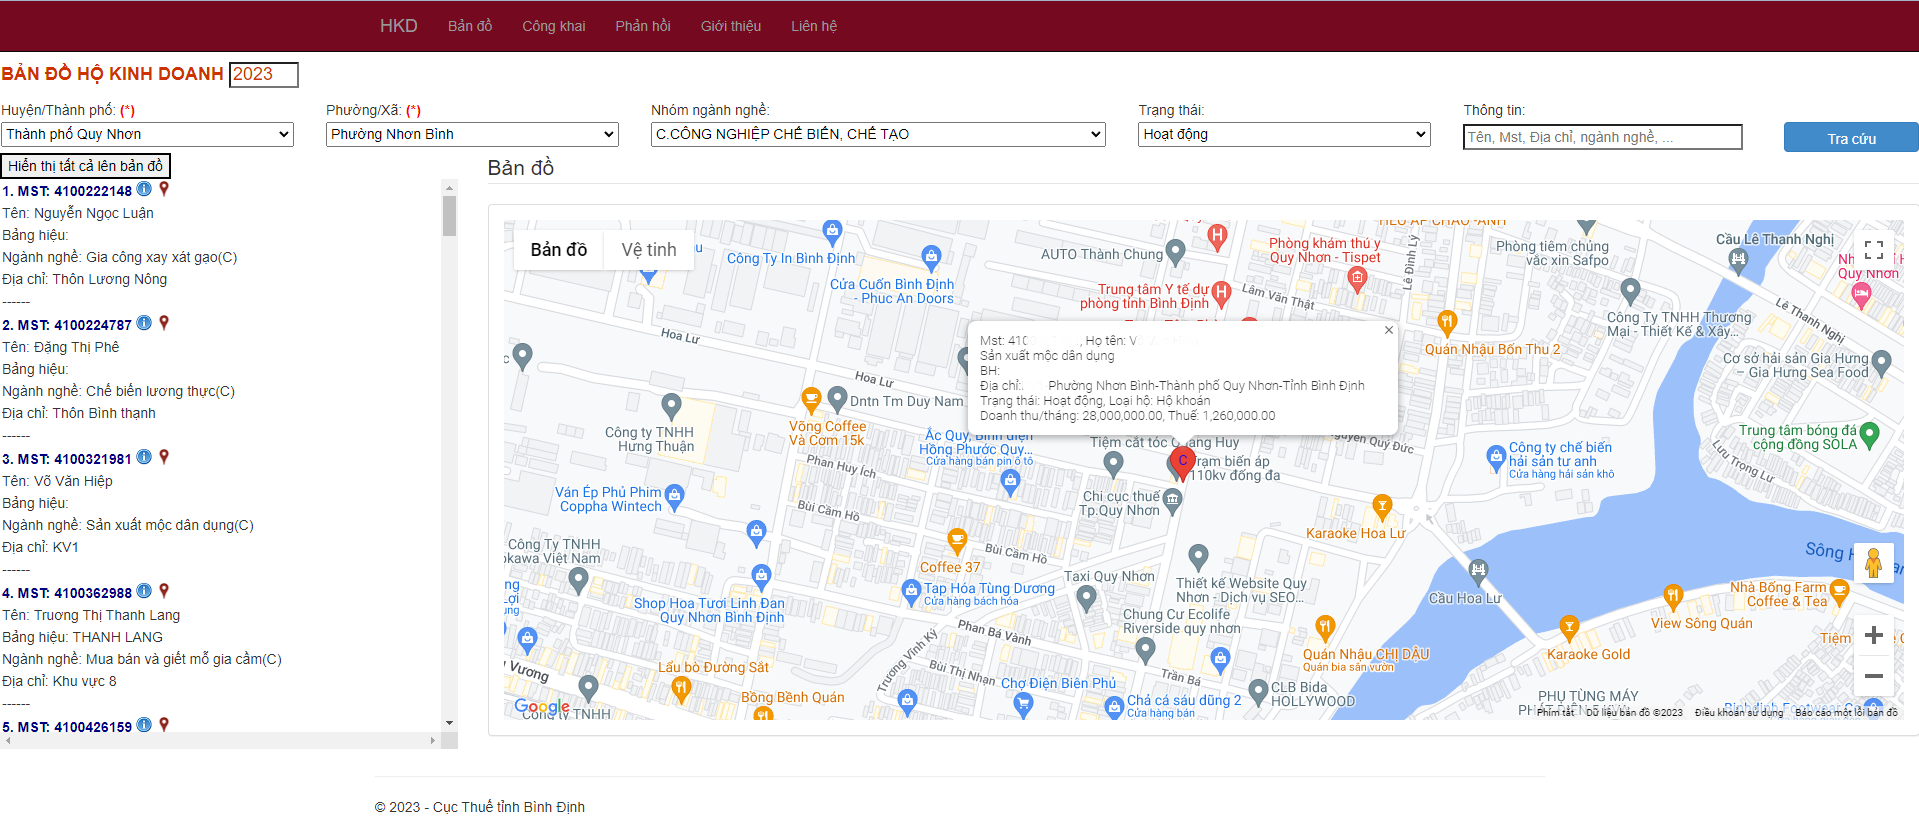Click map pin icon for MST 4100362988
The image size is (1919, 825).
[x=164, y=591]
